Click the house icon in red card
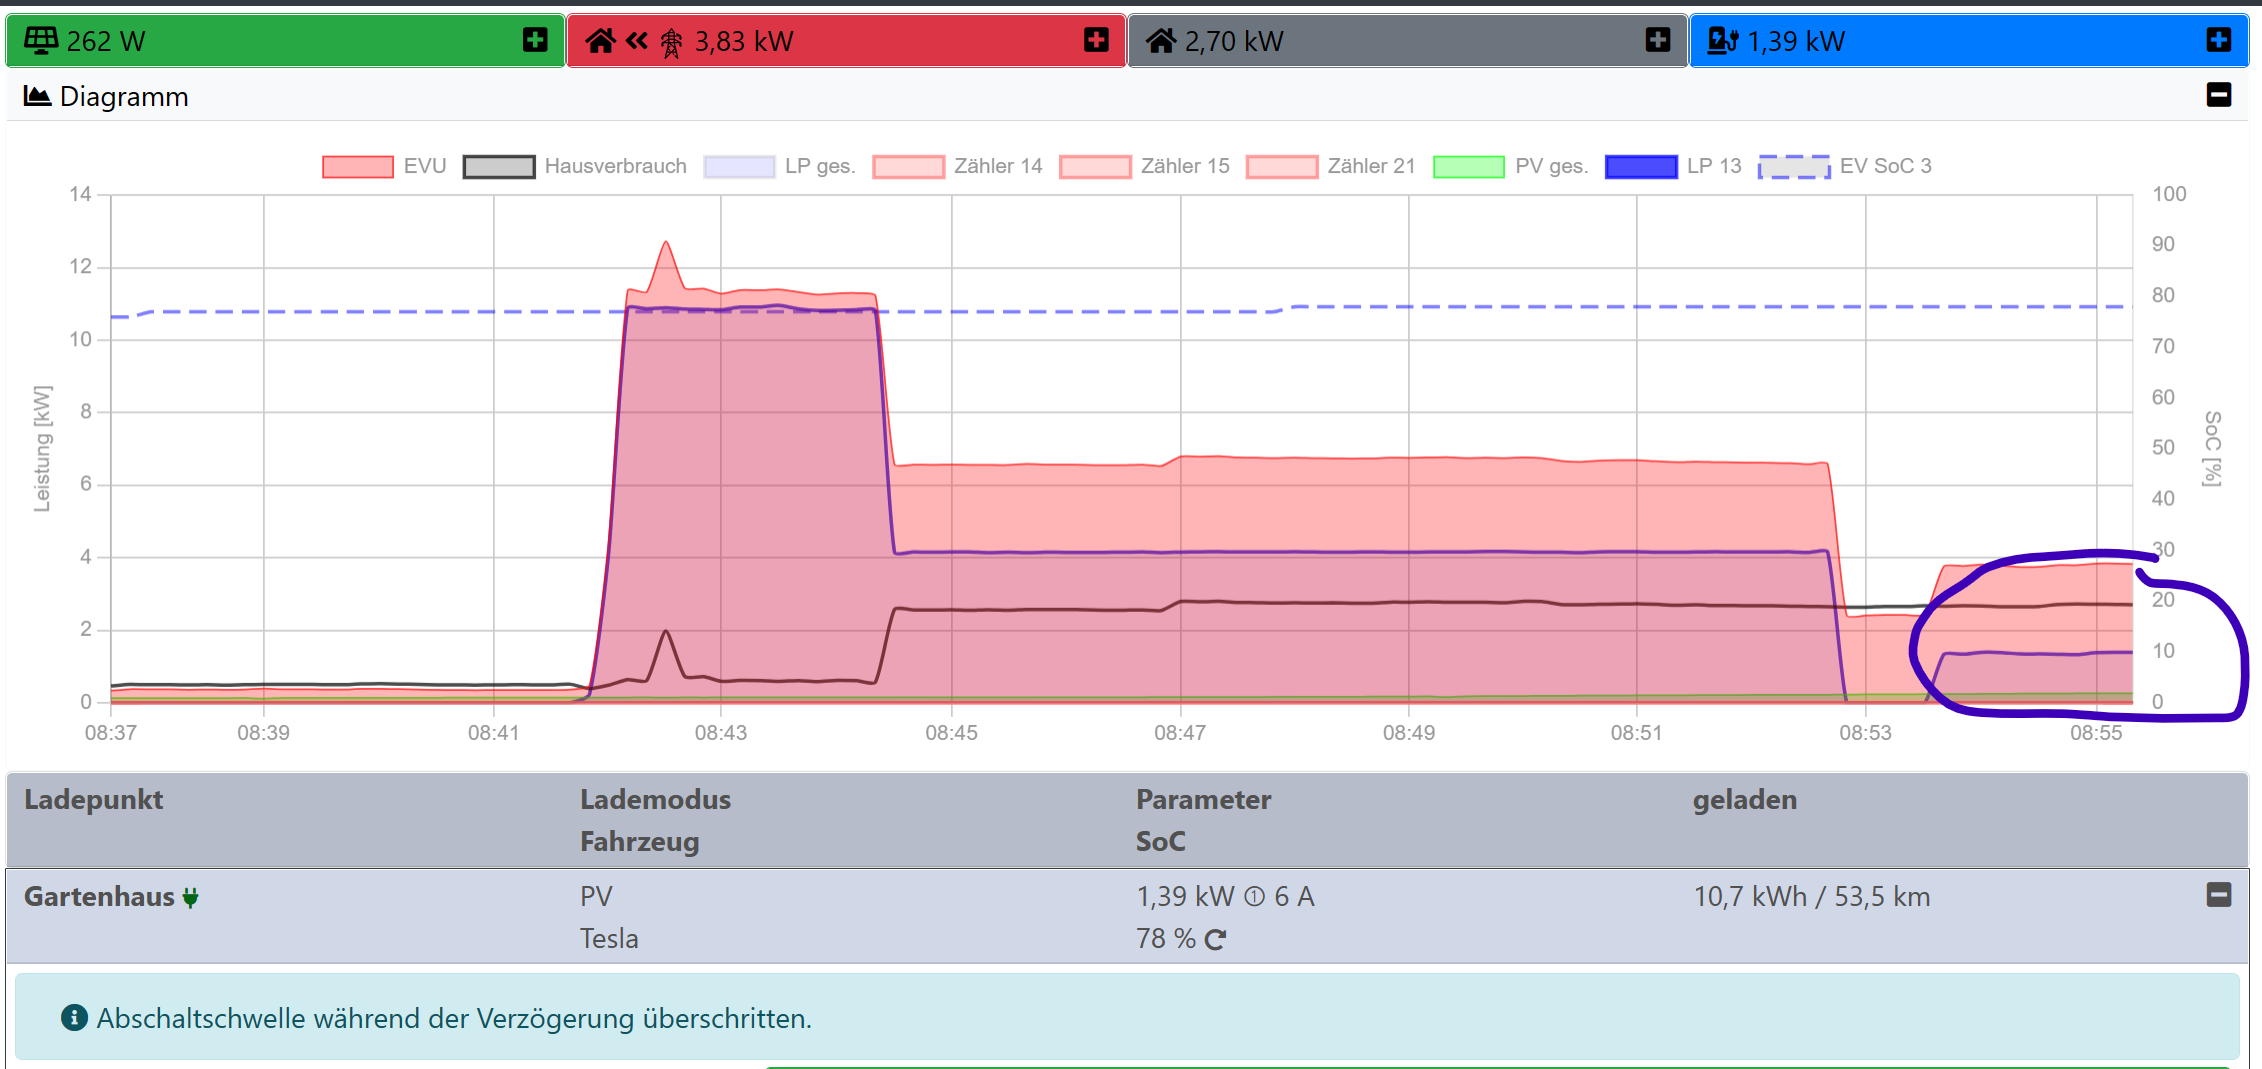The image size is (2262, 1069). (600, 41)
